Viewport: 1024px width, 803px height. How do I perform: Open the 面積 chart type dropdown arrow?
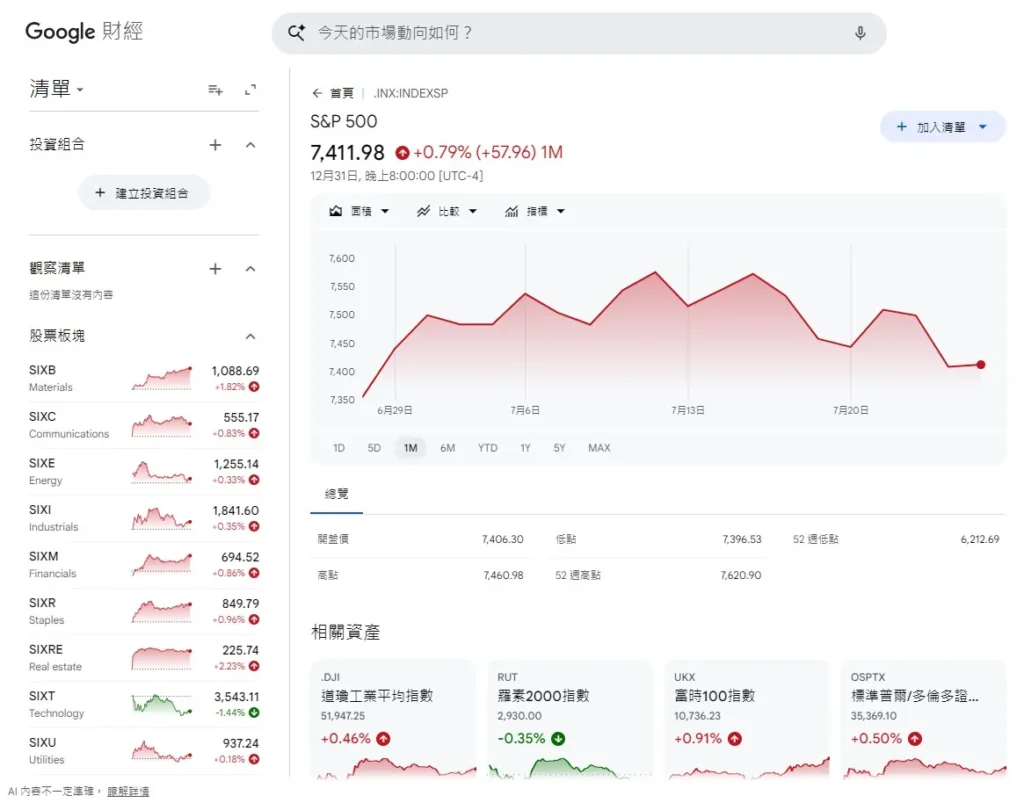coord(385,212)
